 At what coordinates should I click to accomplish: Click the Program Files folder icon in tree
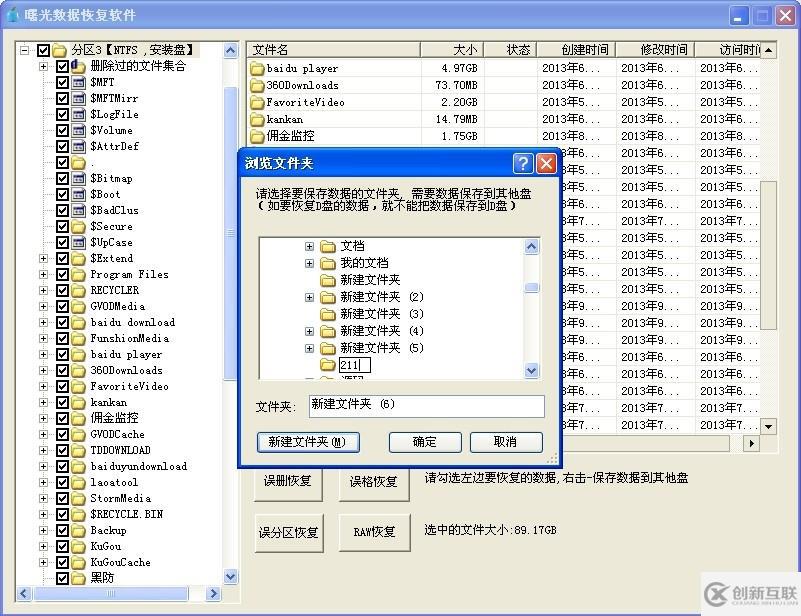pyautogui.click(x=79, y=275)
